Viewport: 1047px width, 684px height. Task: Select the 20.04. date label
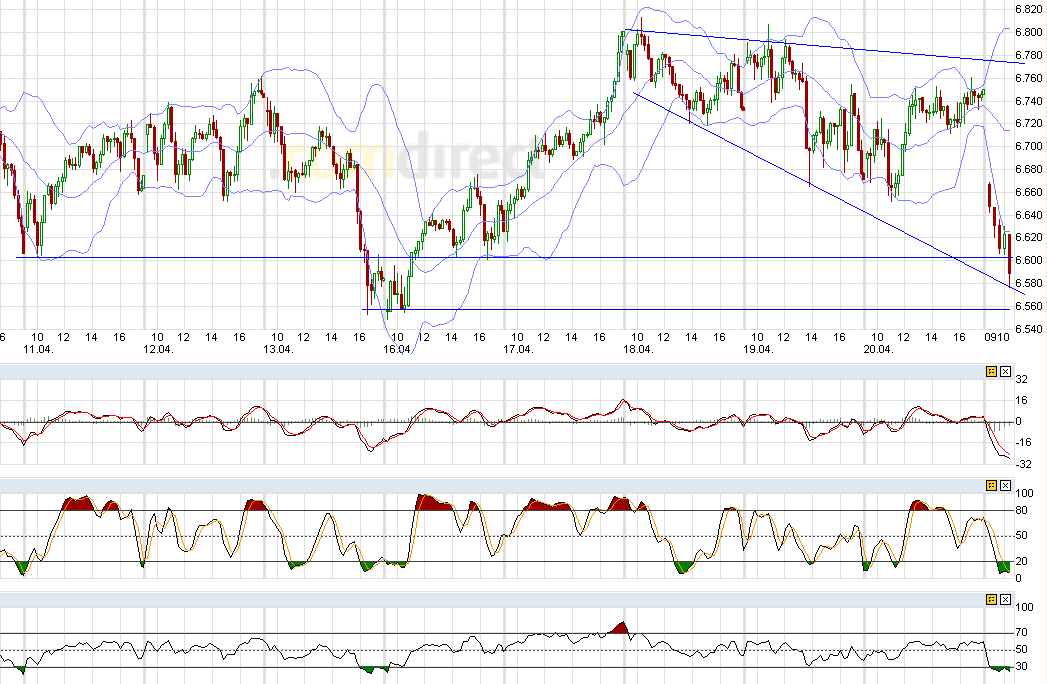click(878, 349)
